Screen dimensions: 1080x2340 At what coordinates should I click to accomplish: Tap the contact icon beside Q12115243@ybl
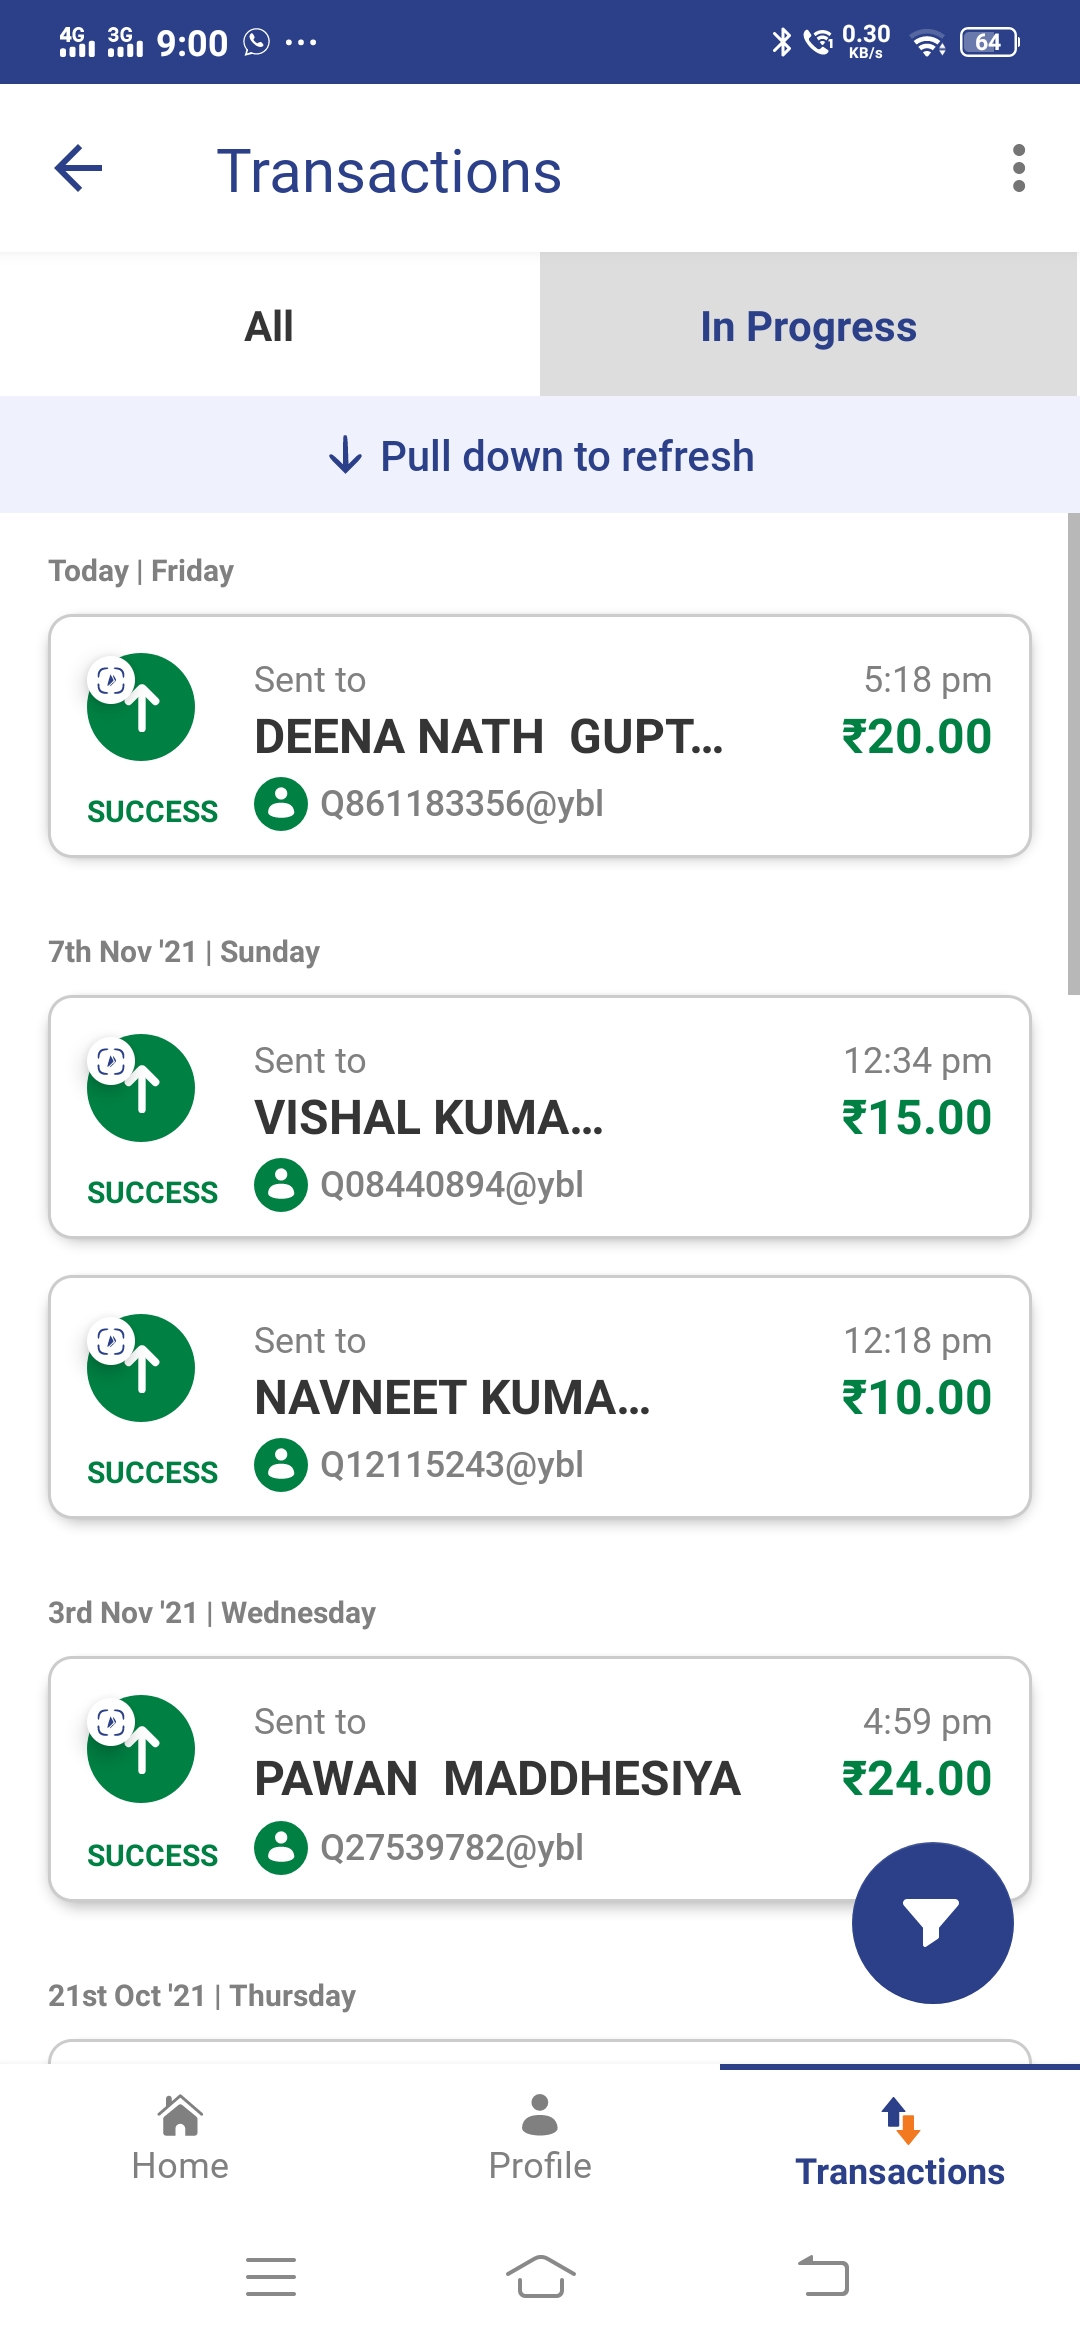click(281, 1465)
